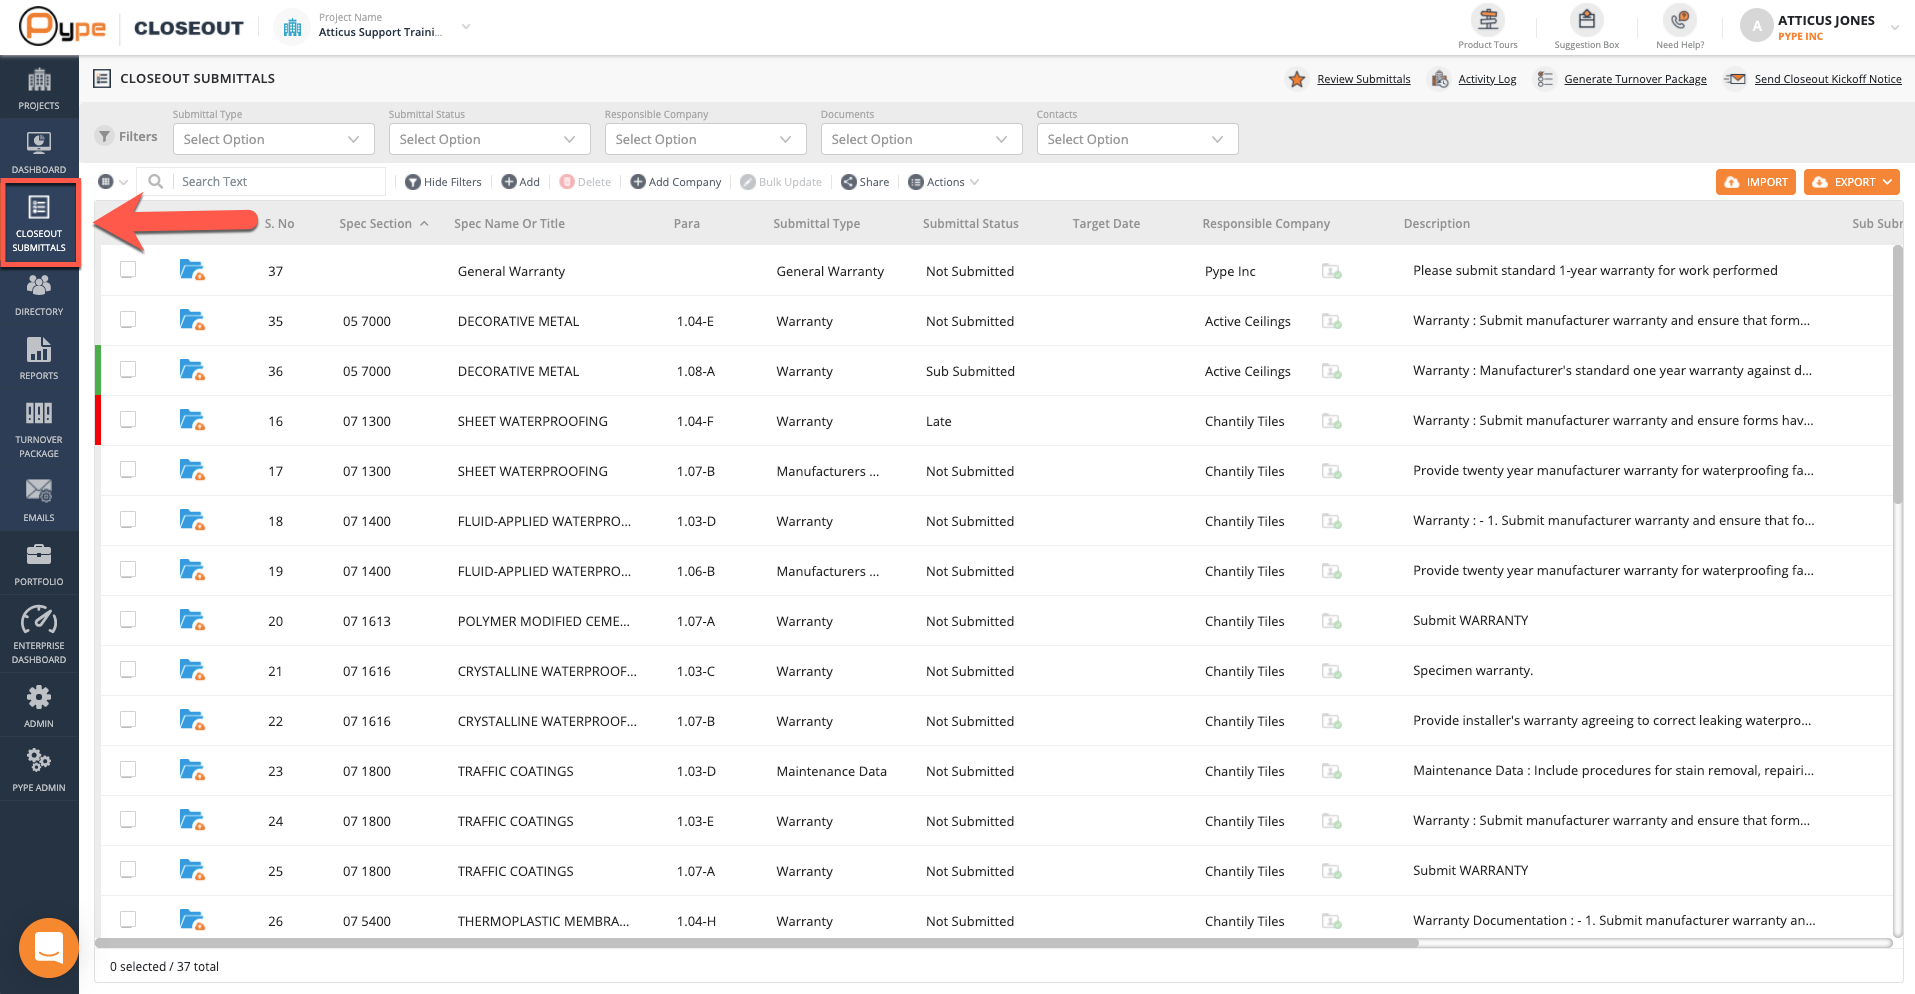
Task: Open the Suggestion Box icon
Action: pyautogui.click(x=1586, y=20)
